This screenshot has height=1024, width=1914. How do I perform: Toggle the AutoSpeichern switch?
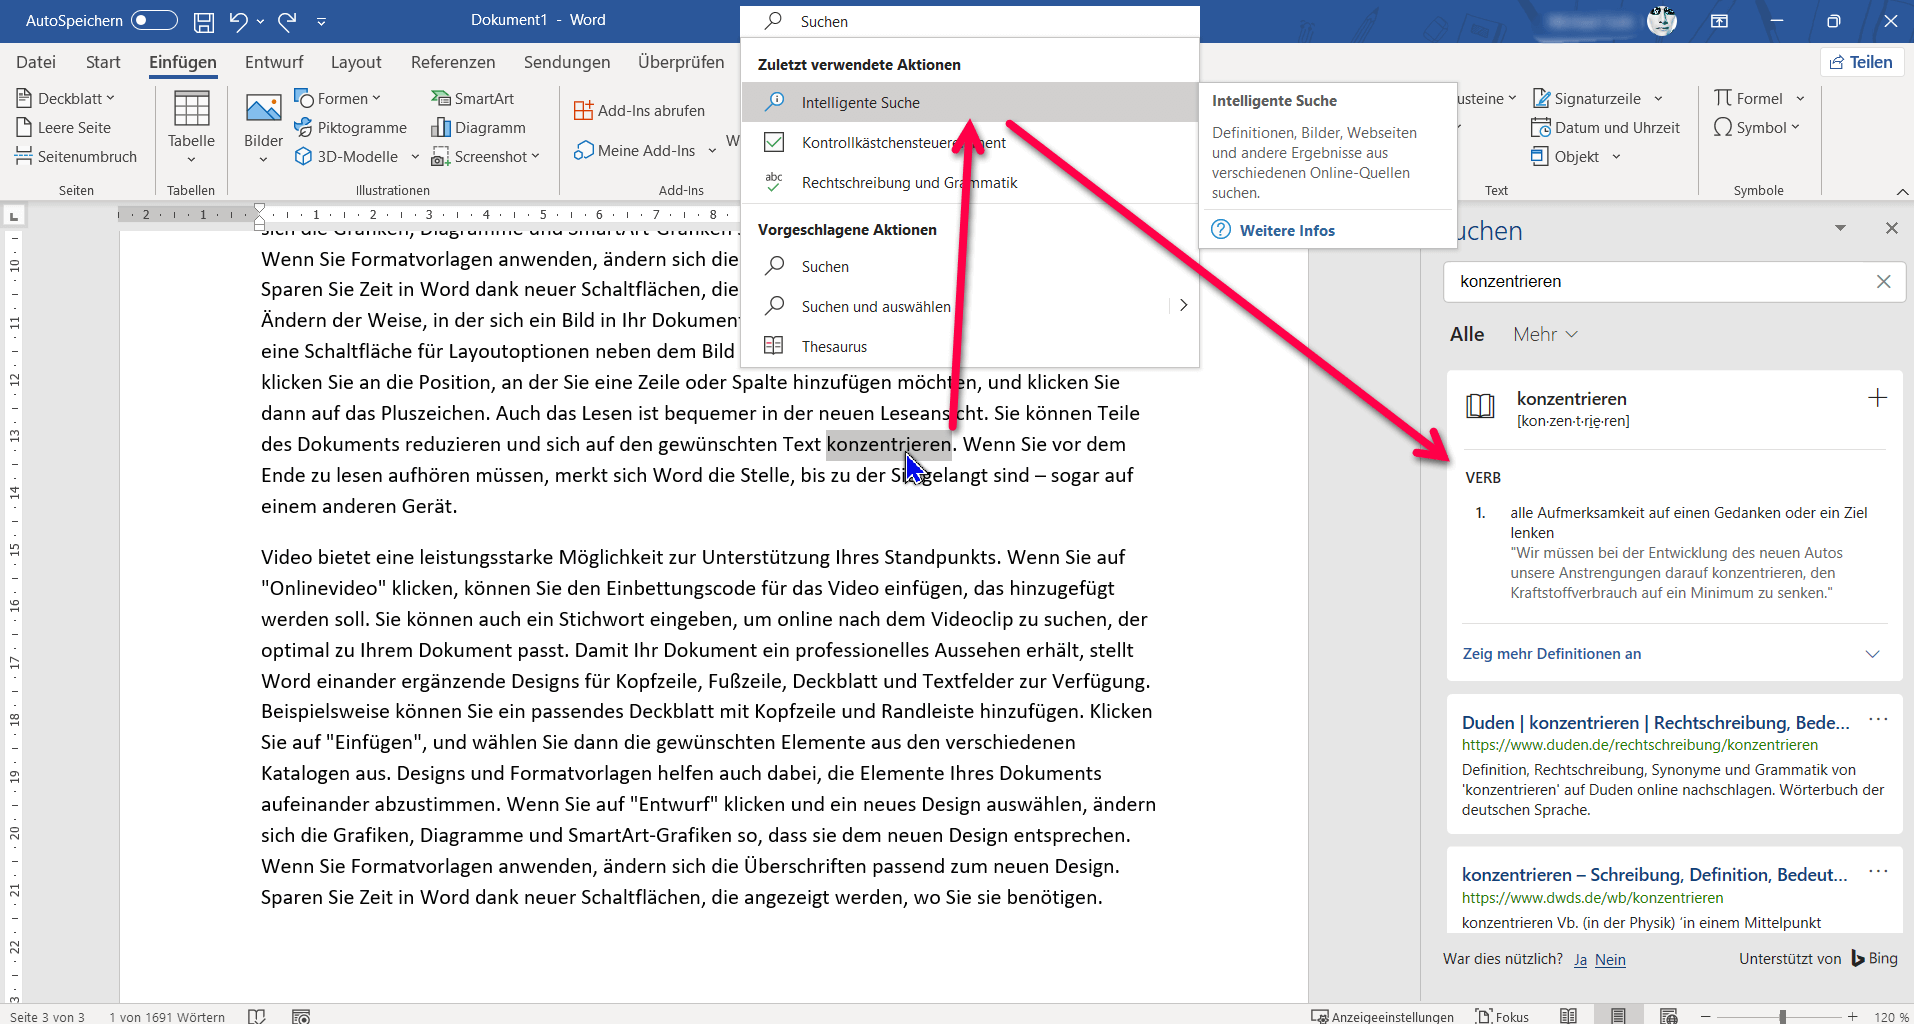tap(154, 20)
